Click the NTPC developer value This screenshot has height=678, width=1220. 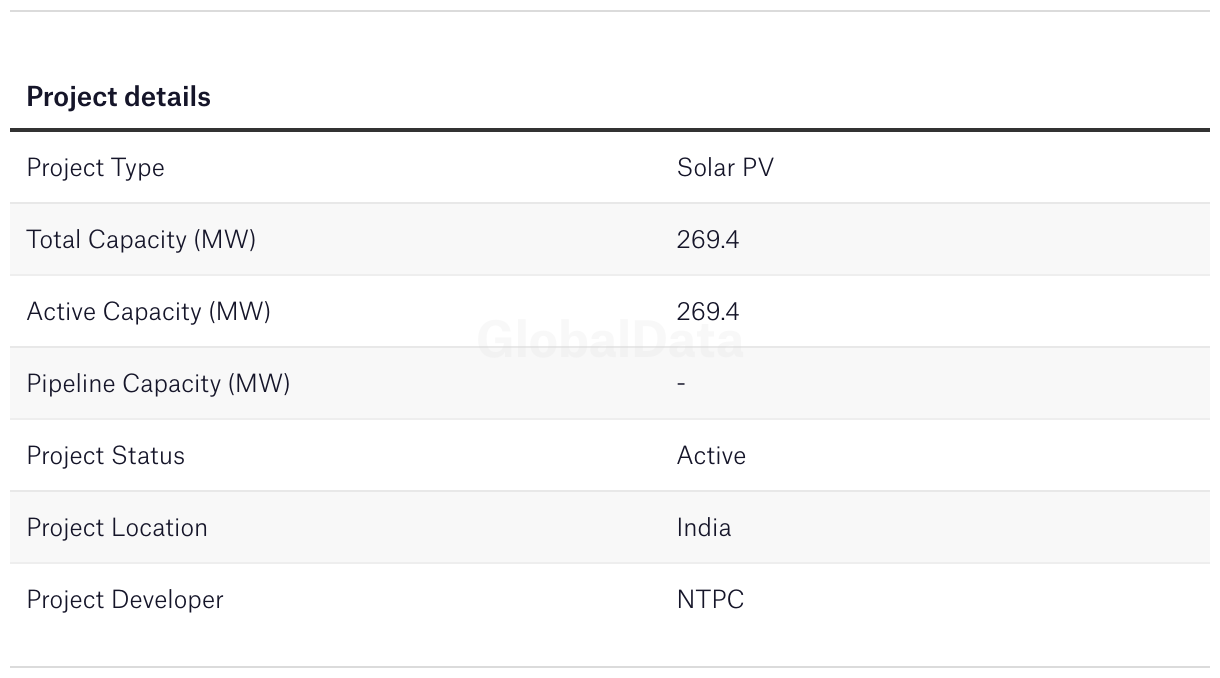pyautogui.click(x=710, y=599)
